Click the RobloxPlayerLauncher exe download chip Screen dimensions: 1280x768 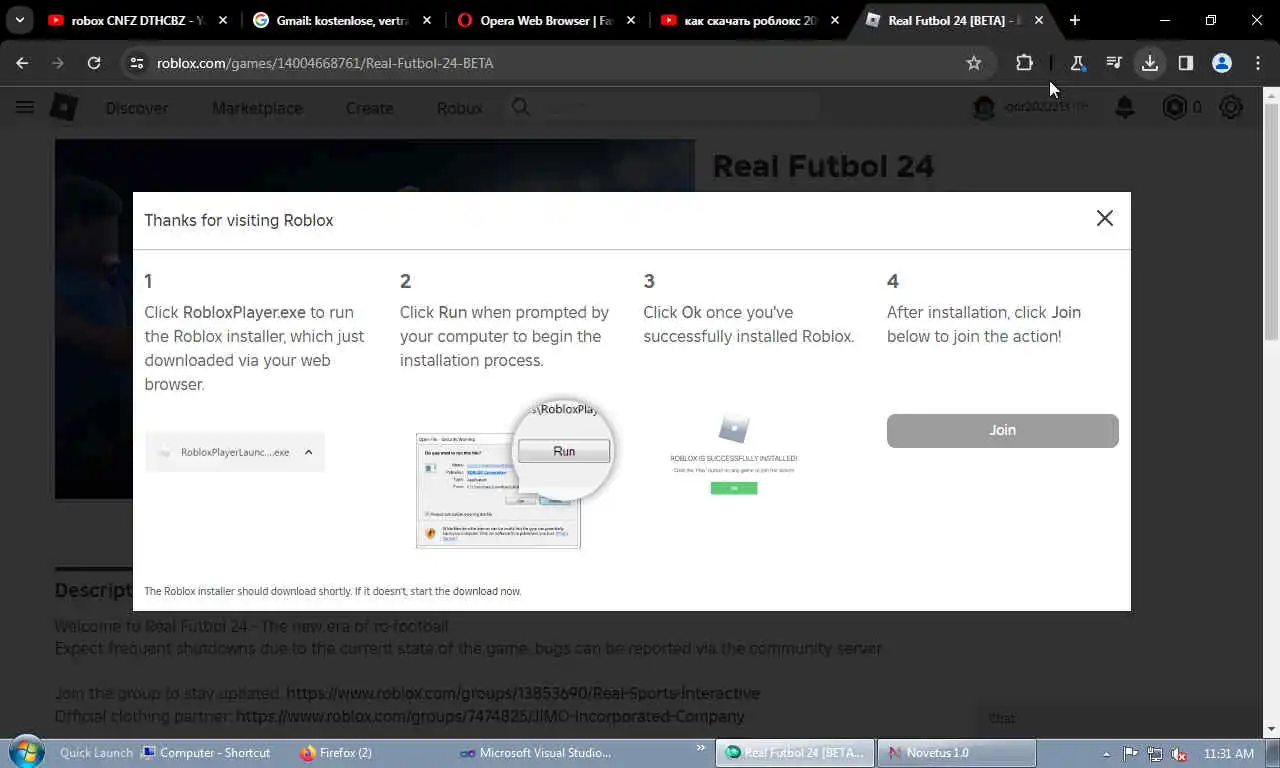pos(235,452)
